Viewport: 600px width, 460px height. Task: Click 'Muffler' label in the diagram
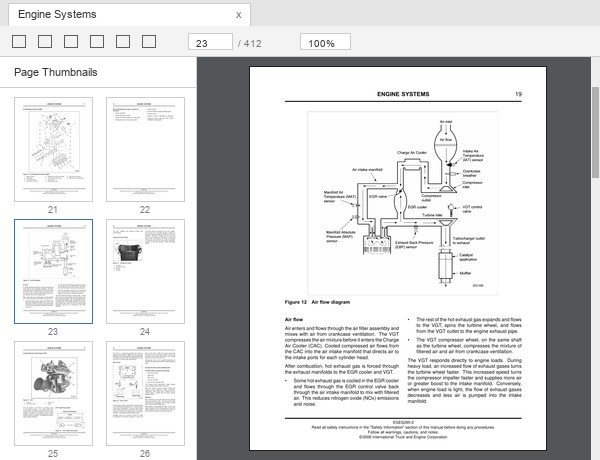(465, 273)
